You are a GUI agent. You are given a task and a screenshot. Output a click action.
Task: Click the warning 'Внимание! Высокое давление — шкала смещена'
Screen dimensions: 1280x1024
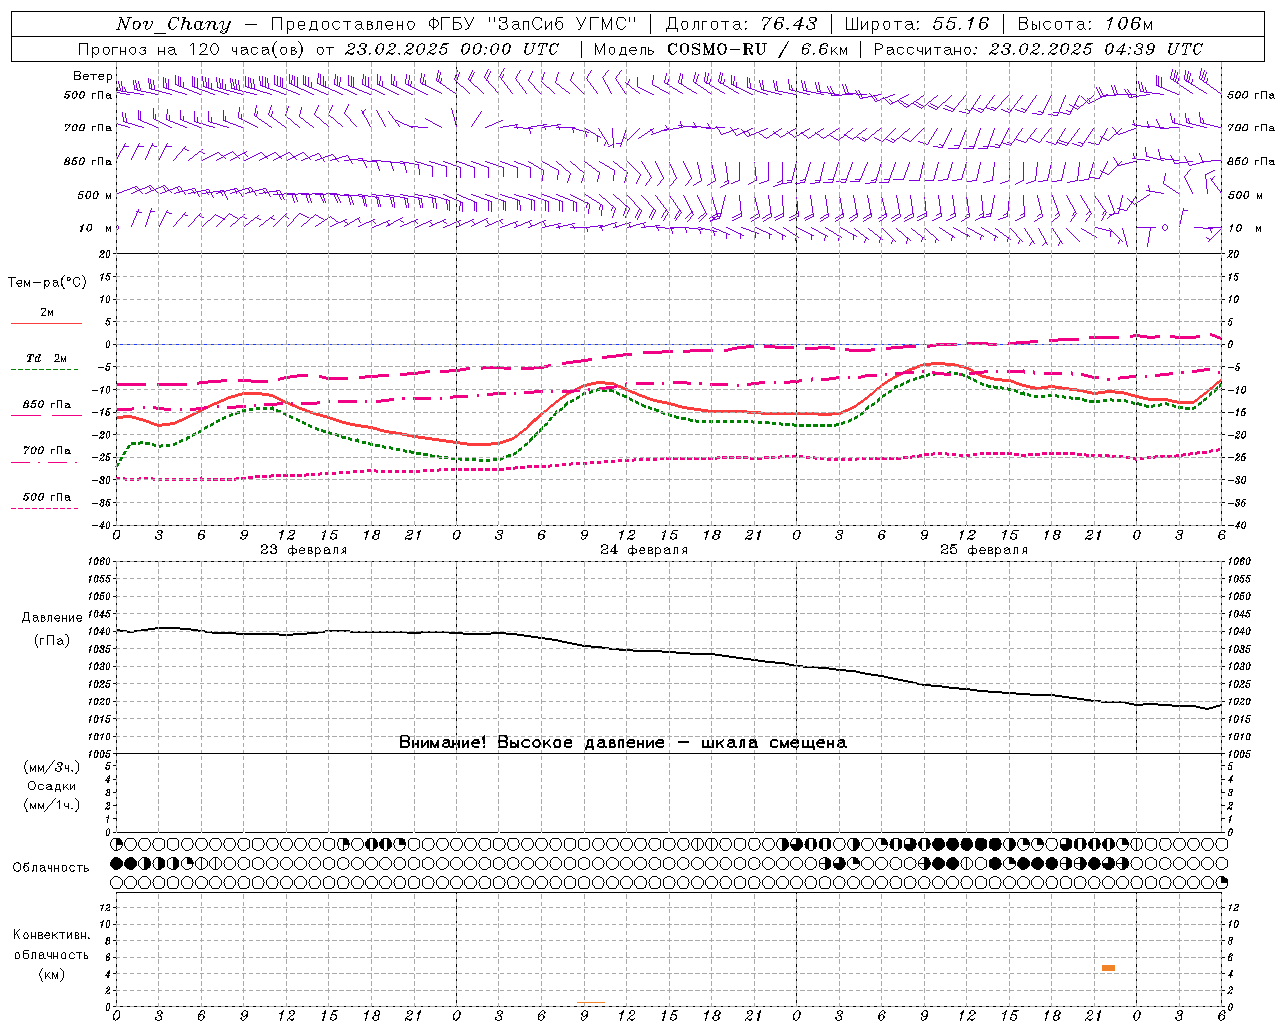623,743
